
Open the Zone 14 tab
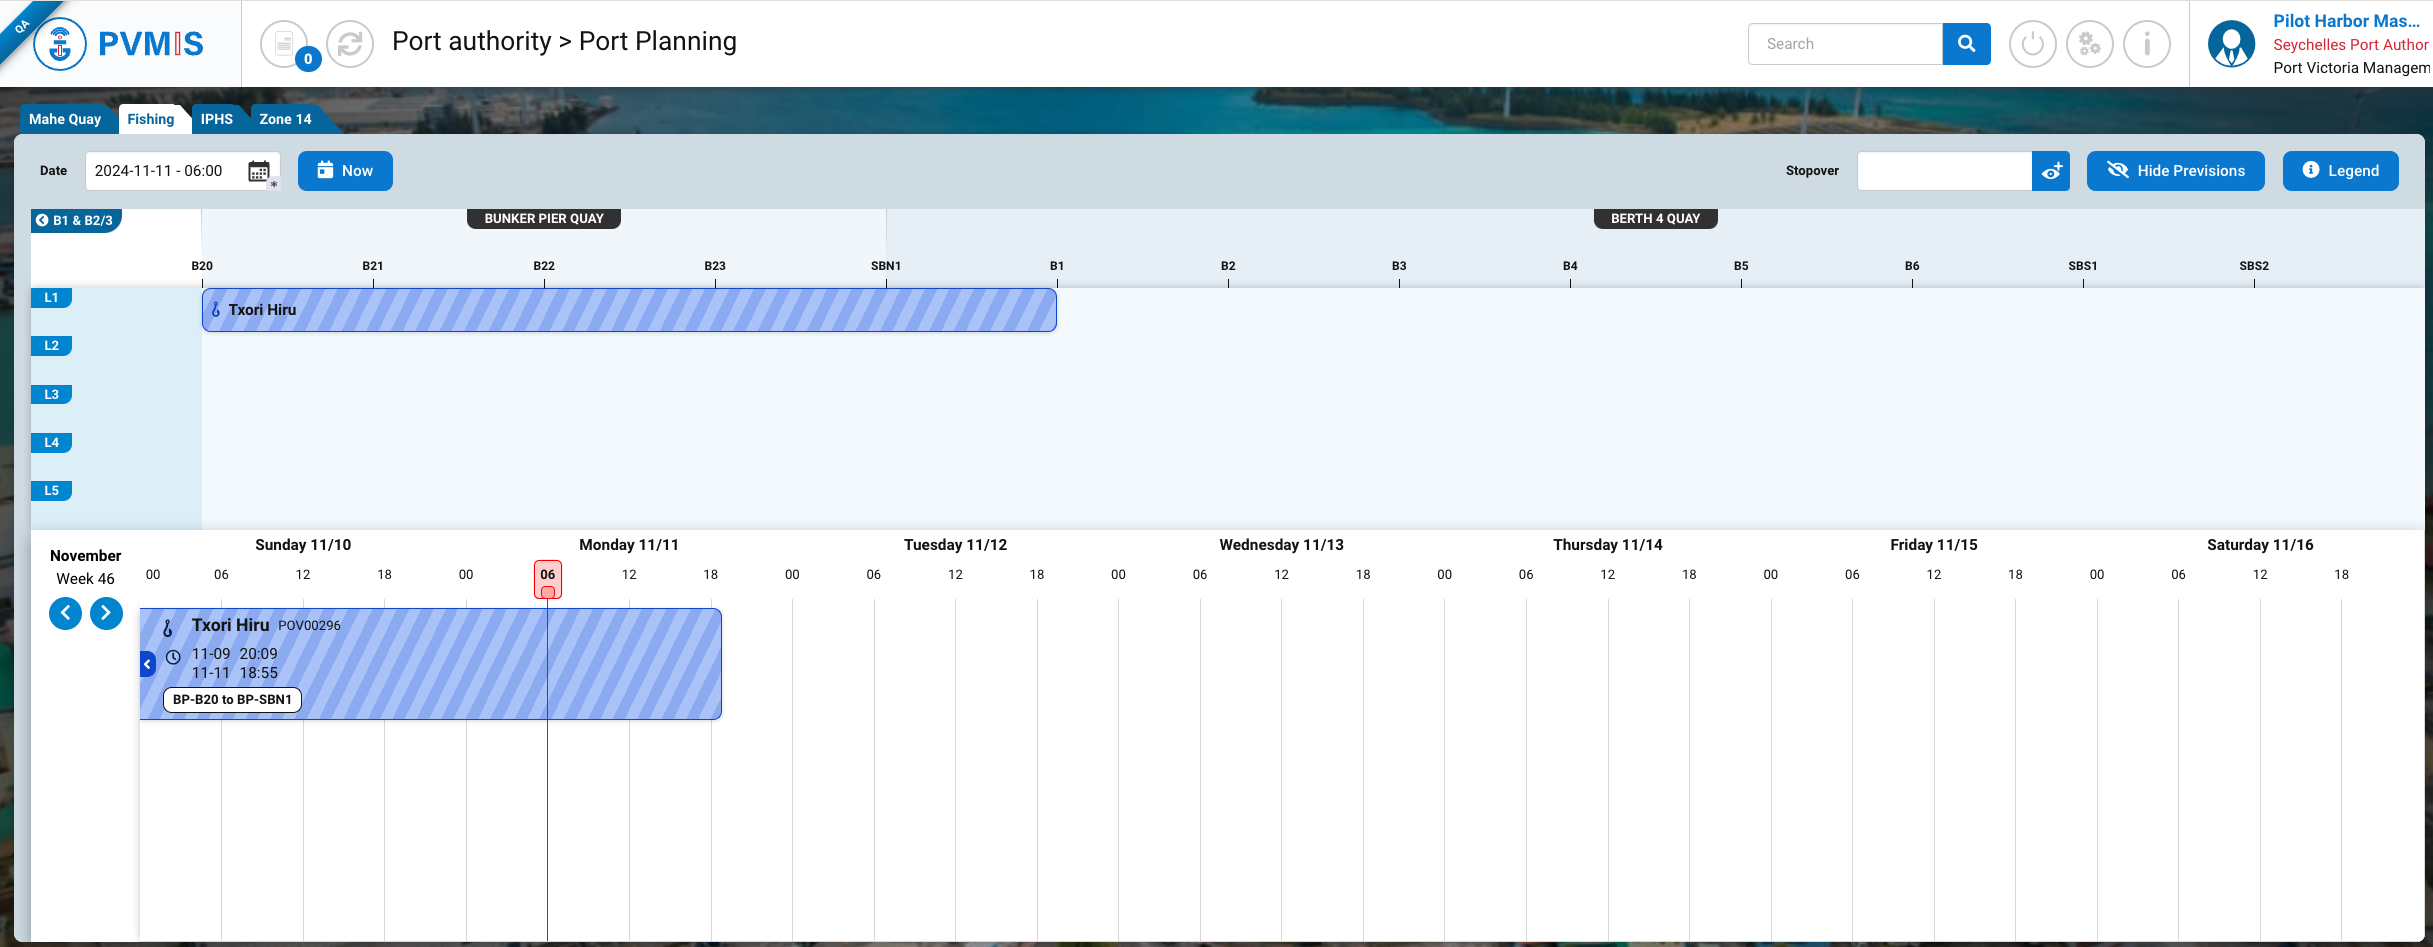(285, 119)
